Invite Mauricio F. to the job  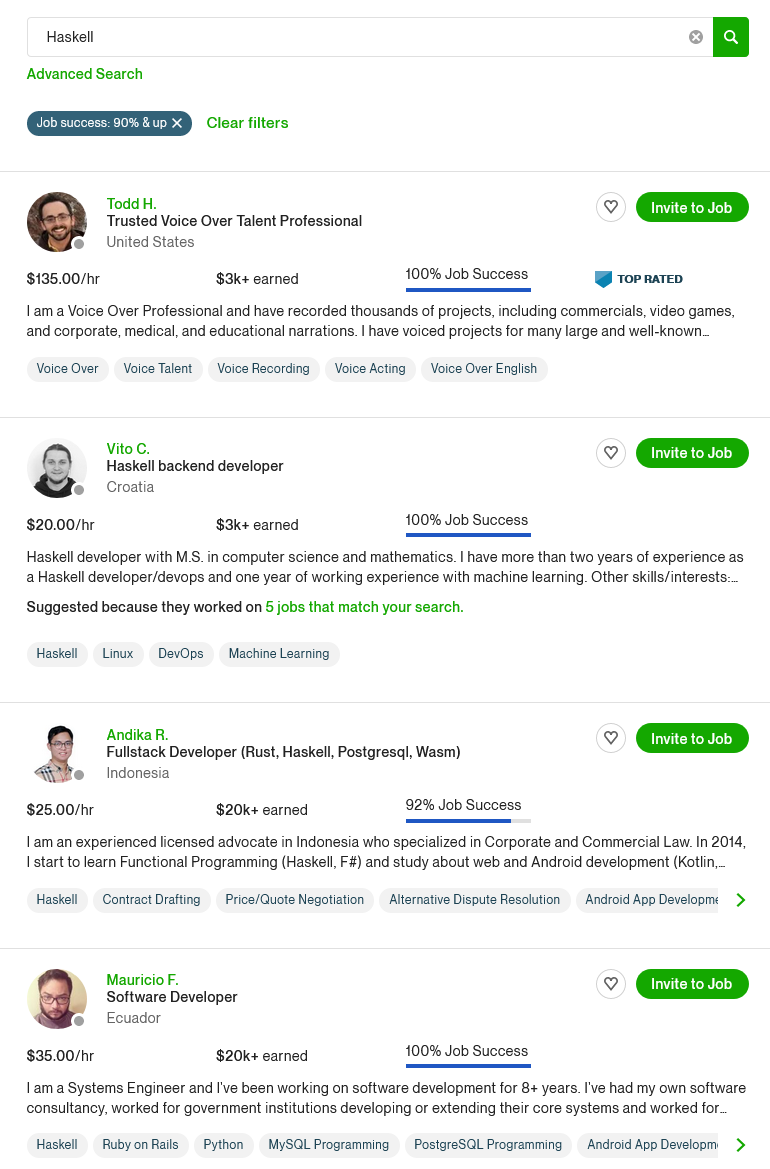691,984
